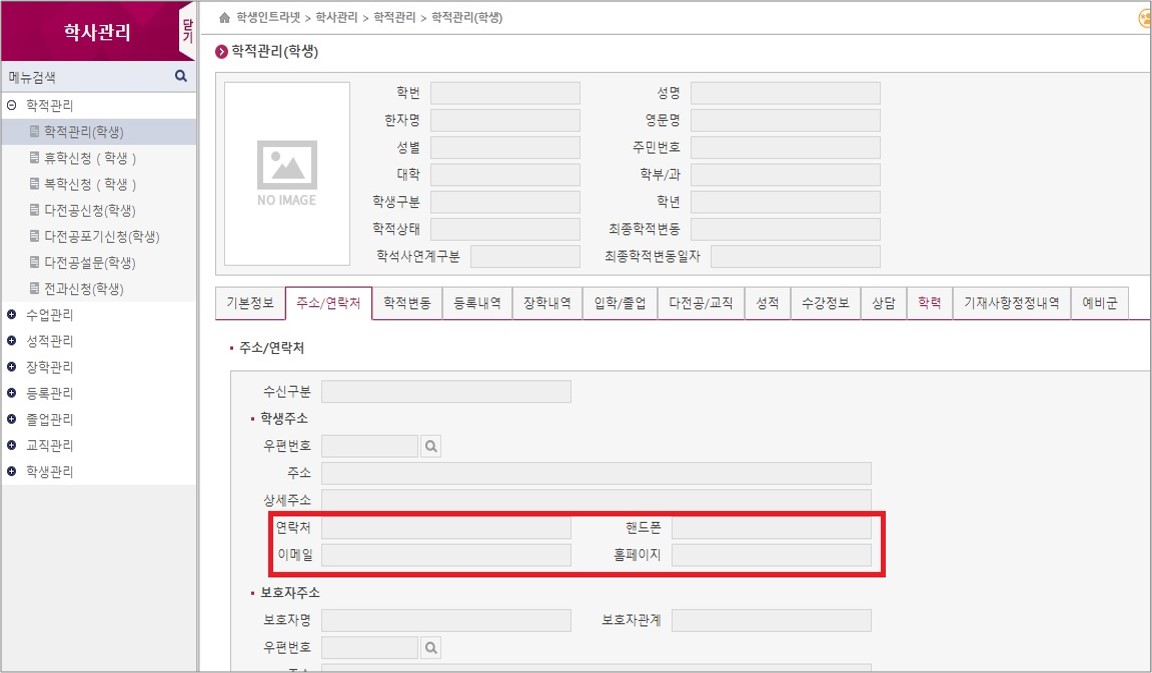Click the menu search magnifier icon

(181, 76)
